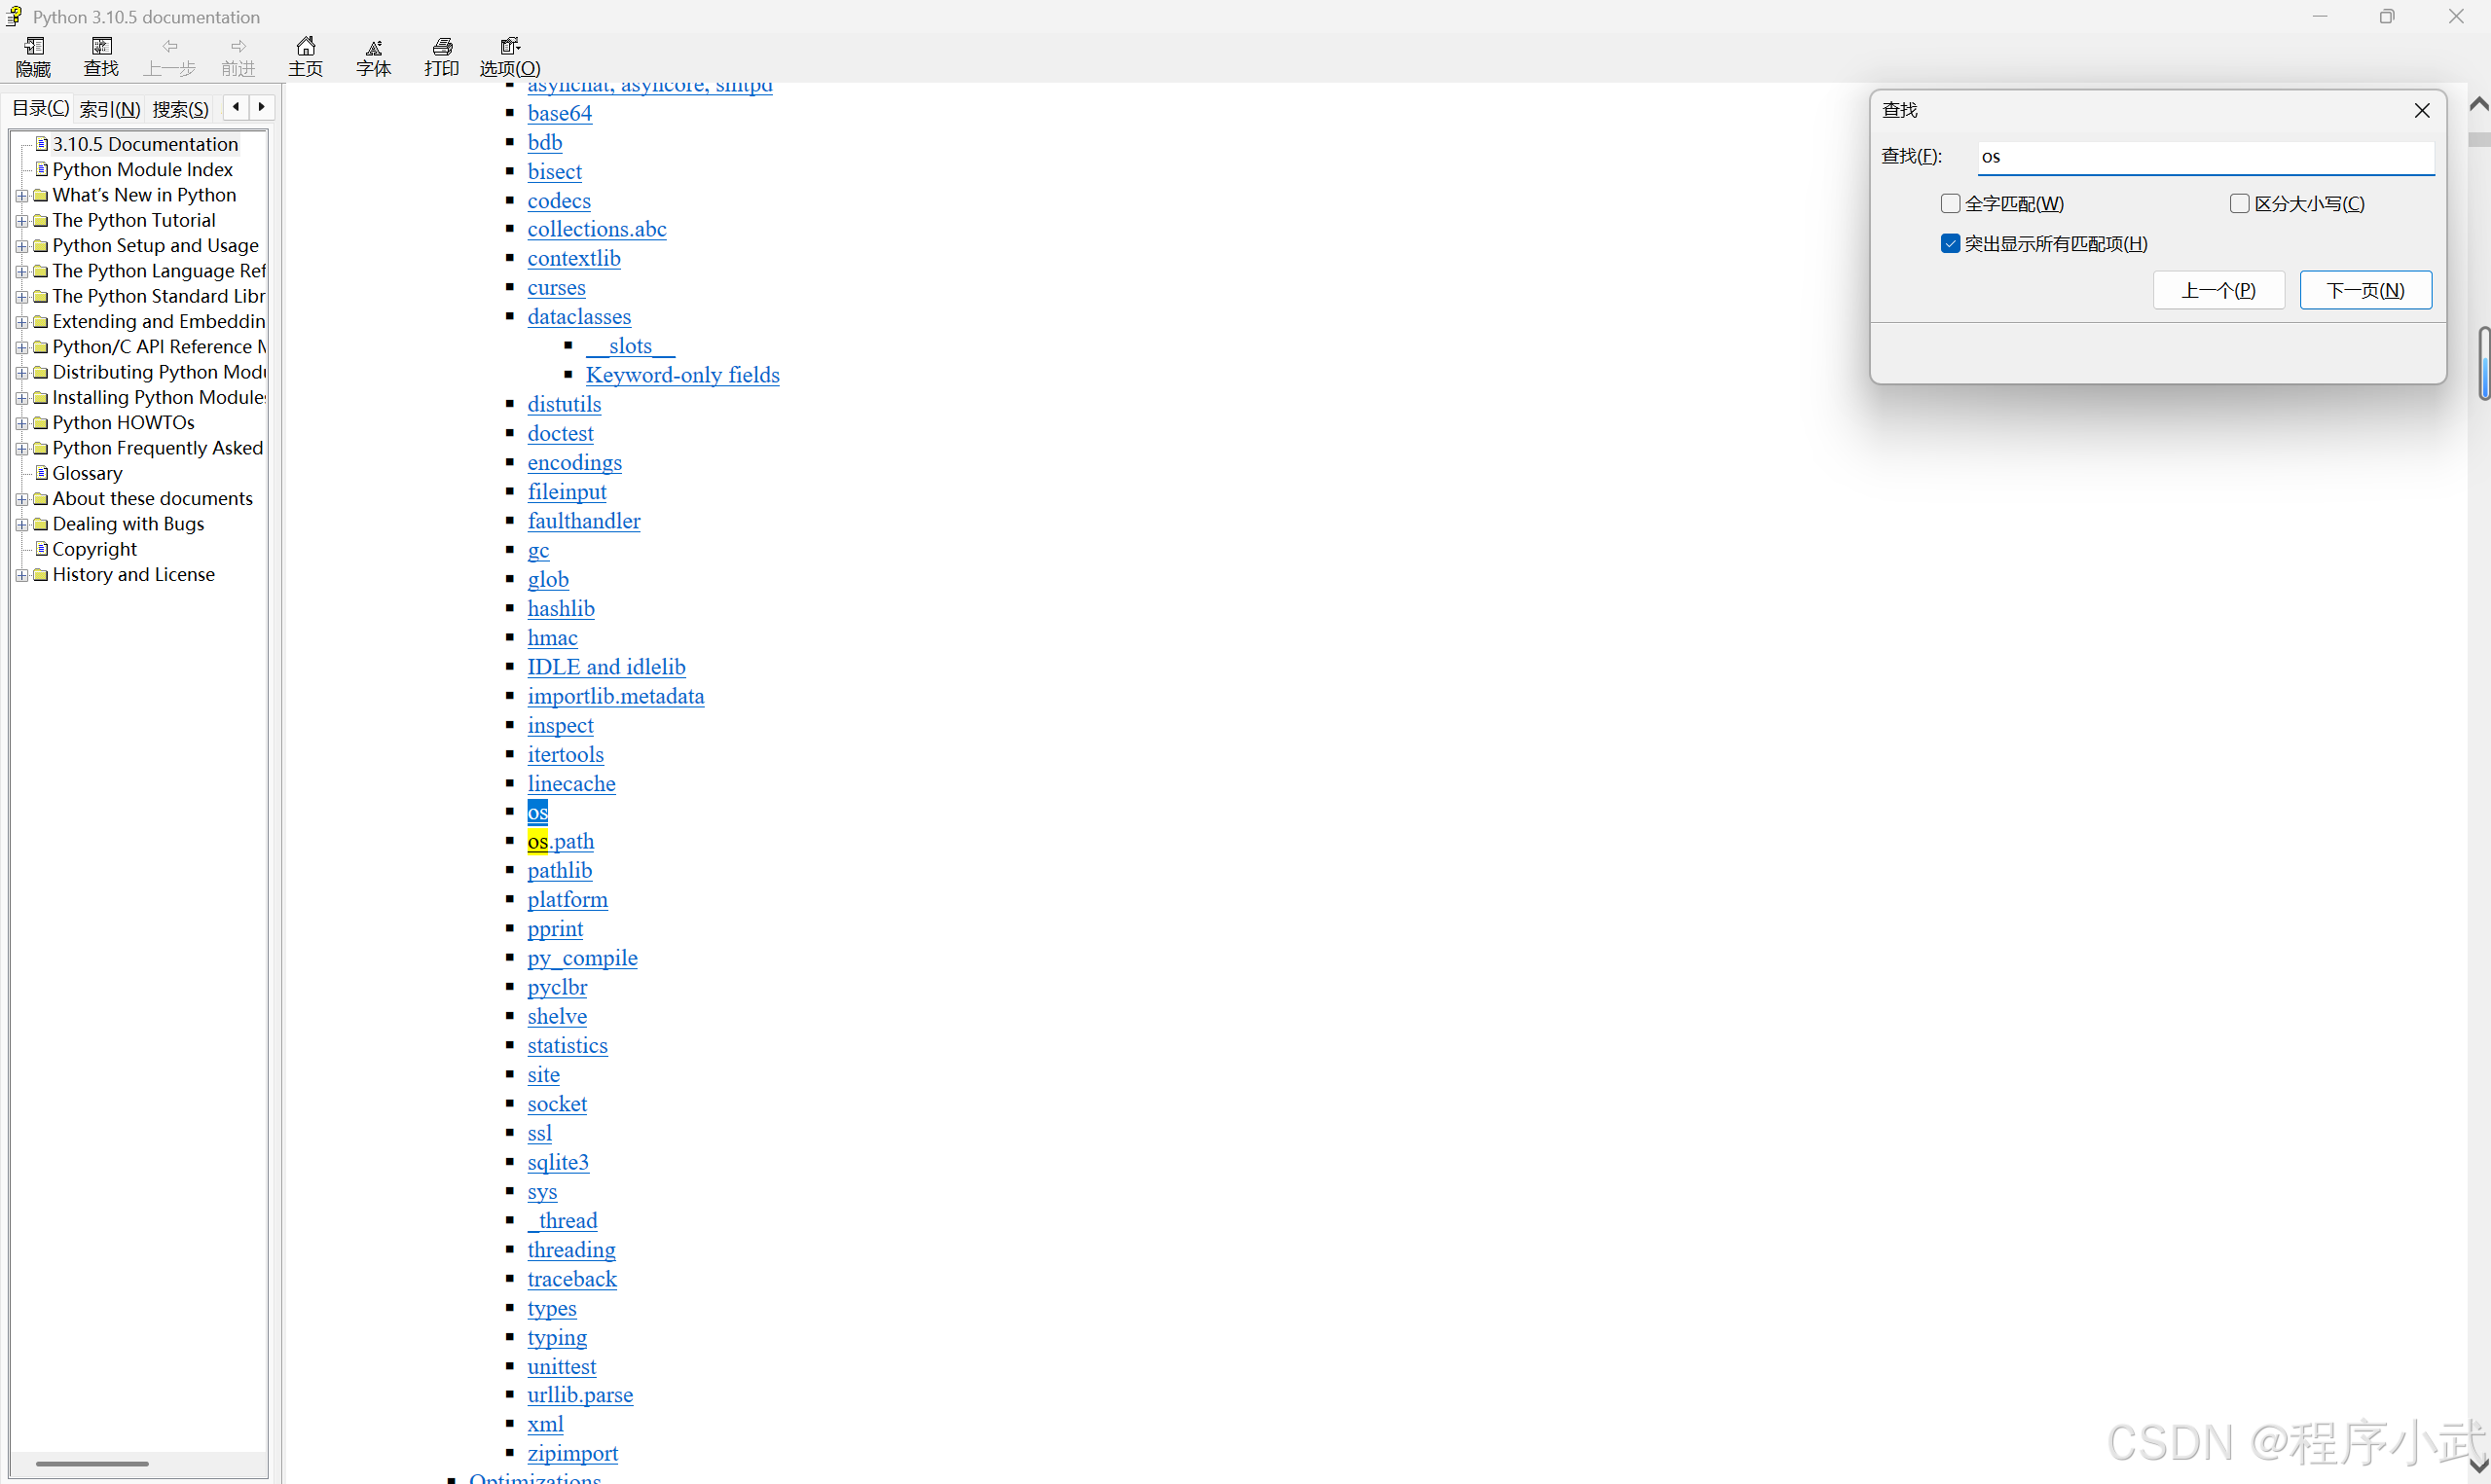The image size is (2491, 1484).
Task: Open the Font (字体) toolbar icon
Action: click(373, 56)
